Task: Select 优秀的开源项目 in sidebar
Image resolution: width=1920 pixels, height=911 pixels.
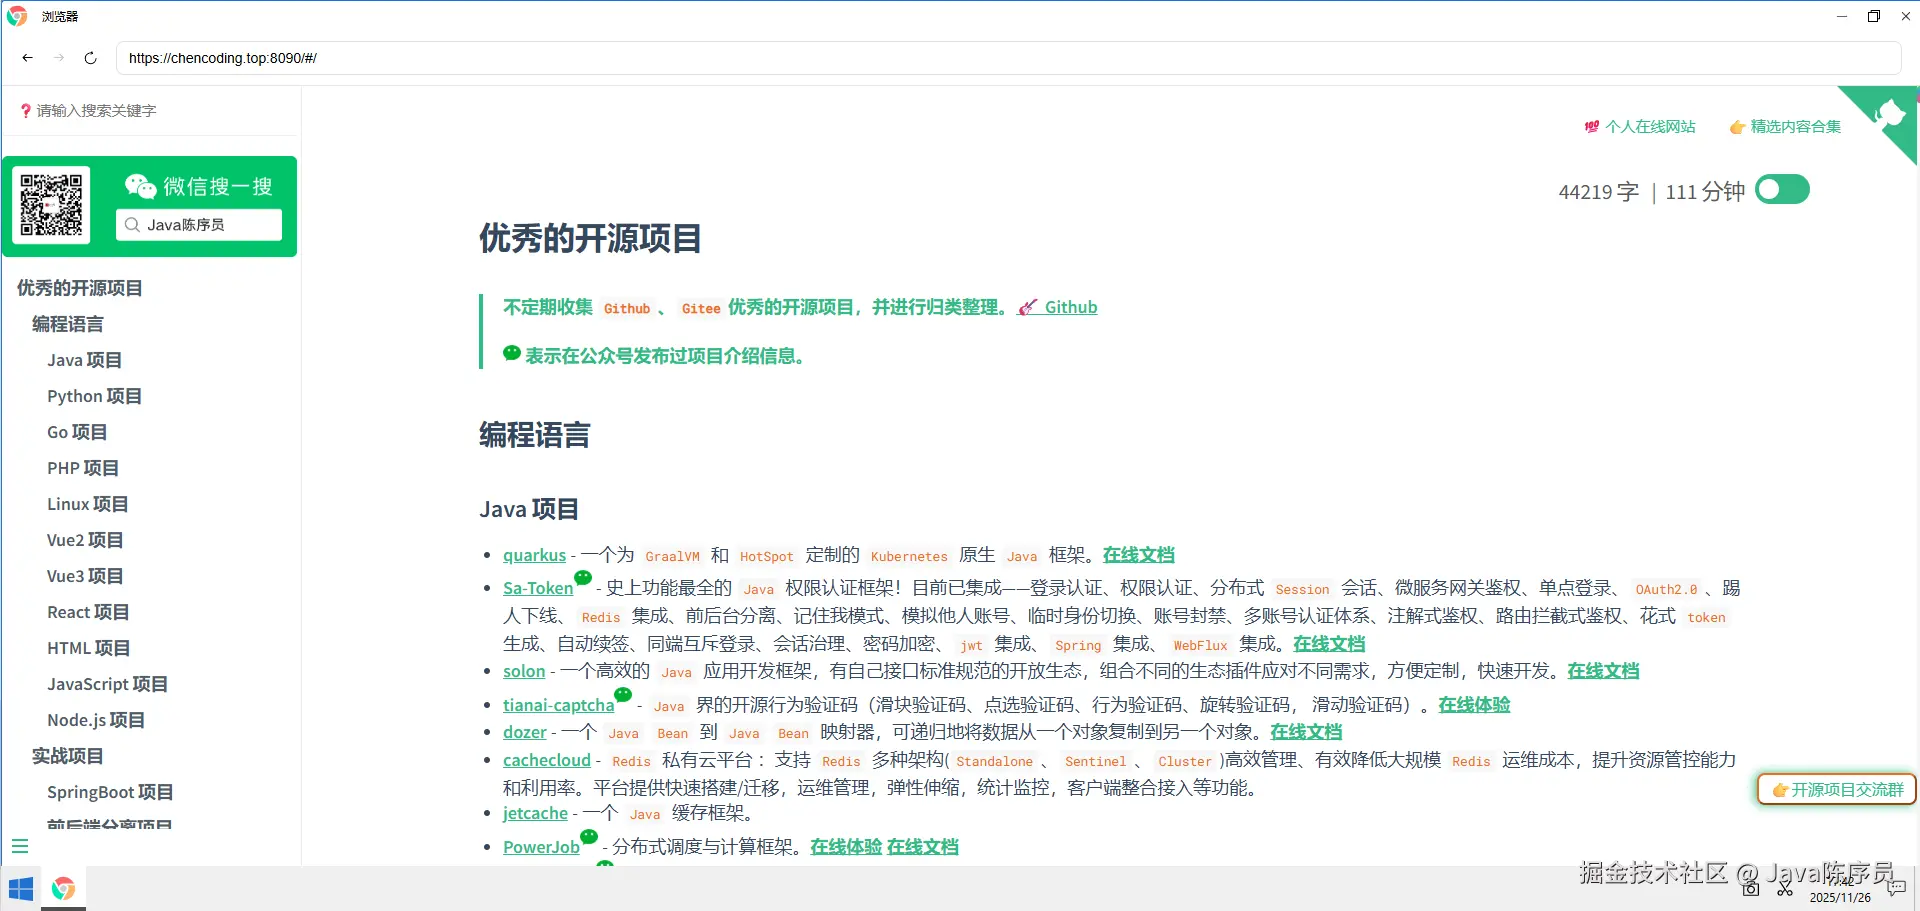Action: (x=80, y=288)
